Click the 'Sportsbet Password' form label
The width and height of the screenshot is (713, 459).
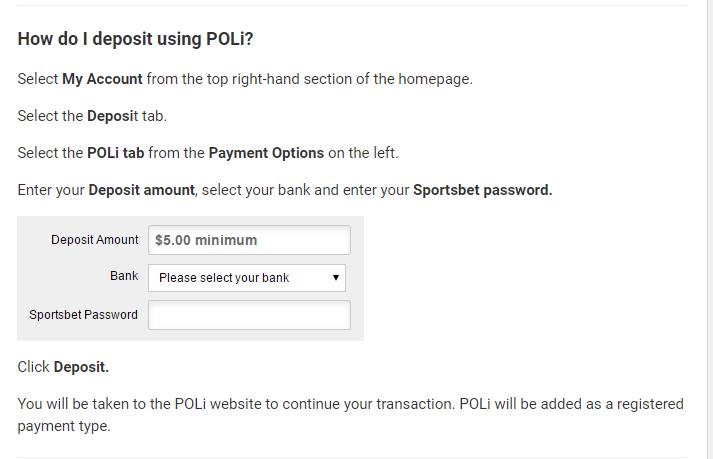[x=84, y=315]
